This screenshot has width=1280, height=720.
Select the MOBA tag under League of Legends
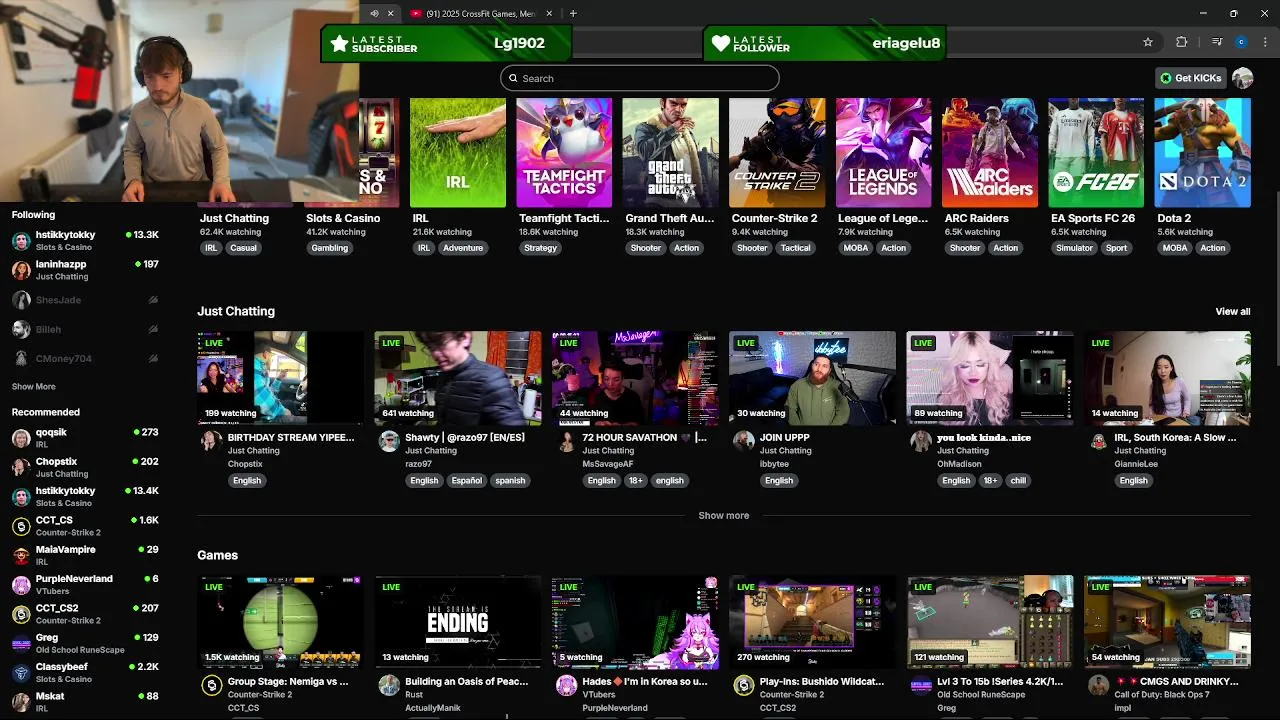pyautogui.click(x=856, y=248)
